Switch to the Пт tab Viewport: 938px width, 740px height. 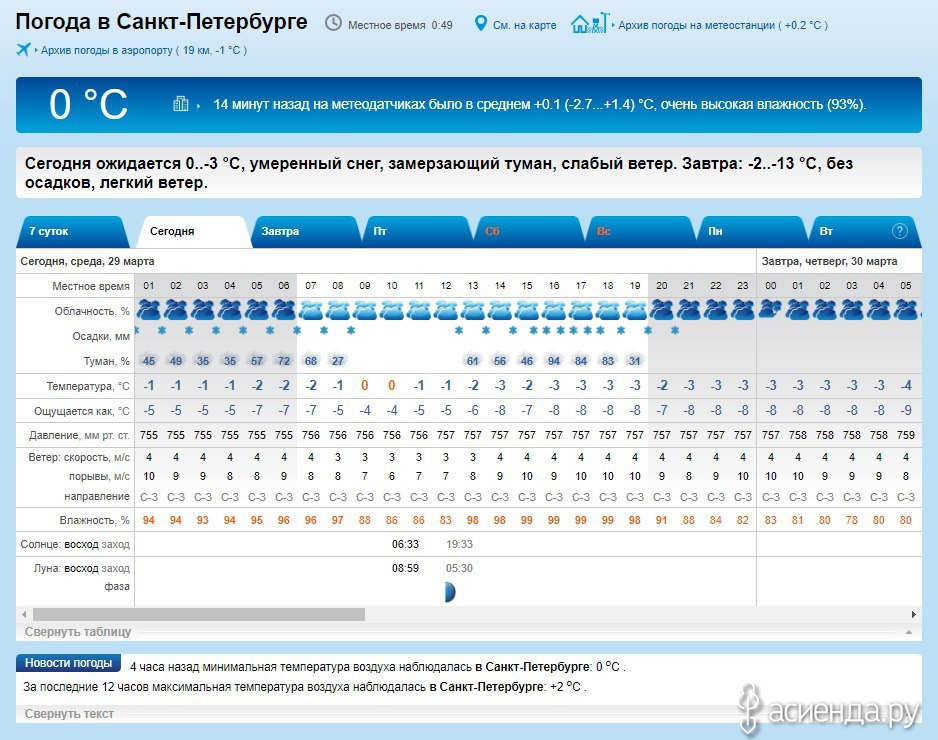tap(416, 232)
